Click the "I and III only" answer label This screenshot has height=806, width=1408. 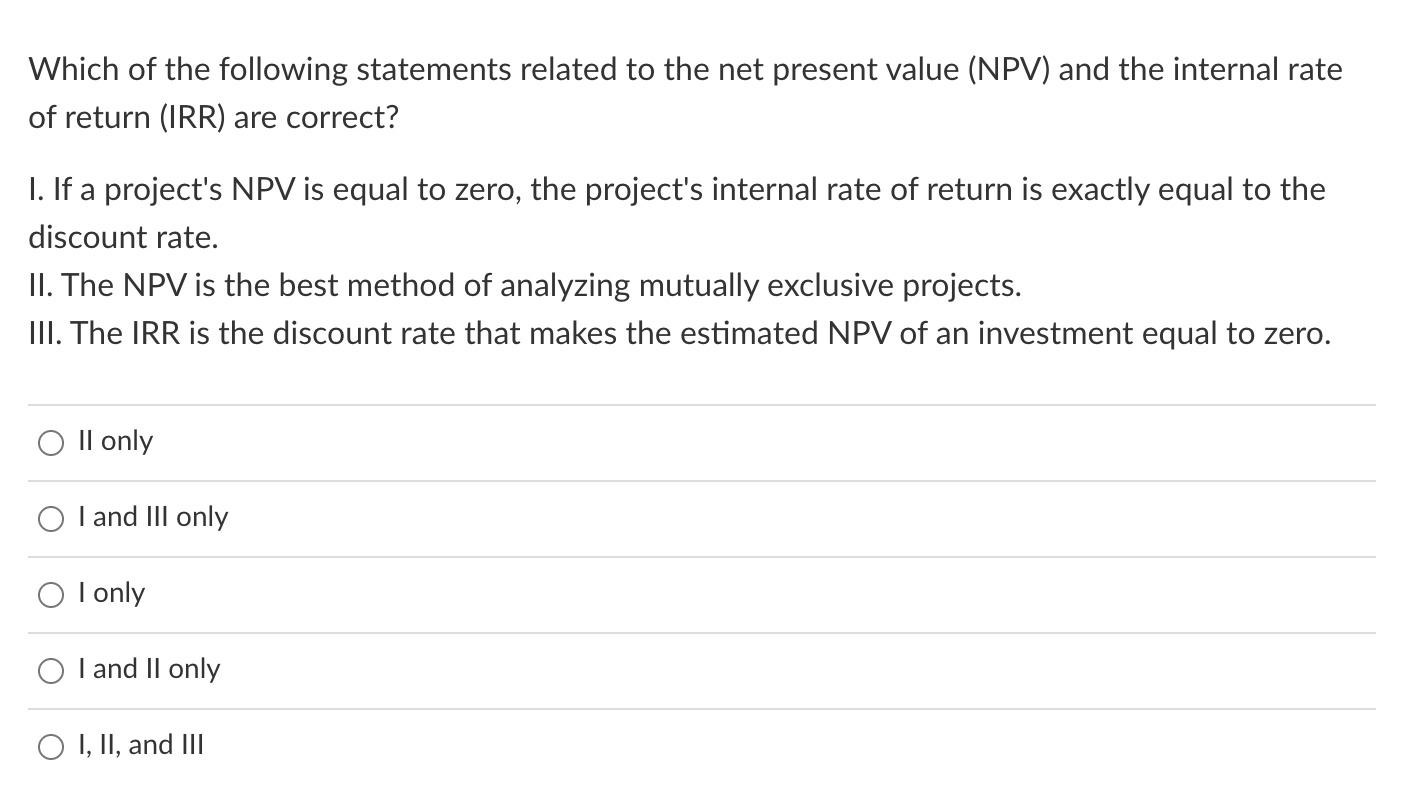[x=153, y=517]
